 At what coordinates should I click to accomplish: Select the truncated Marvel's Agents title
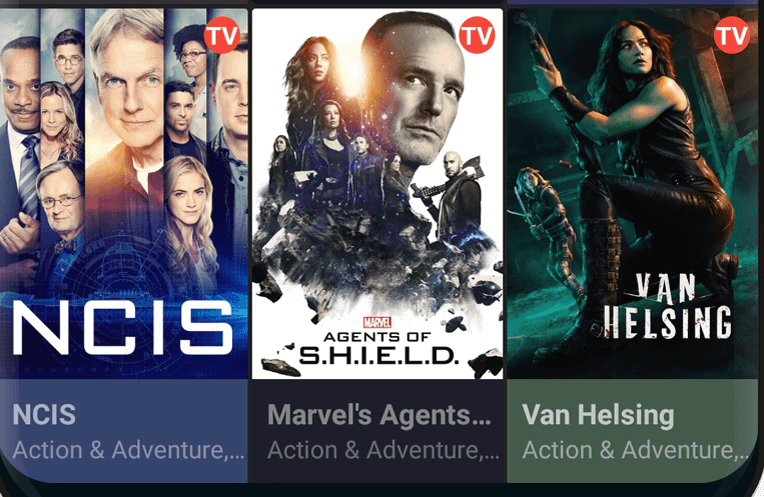coord(379,415)
